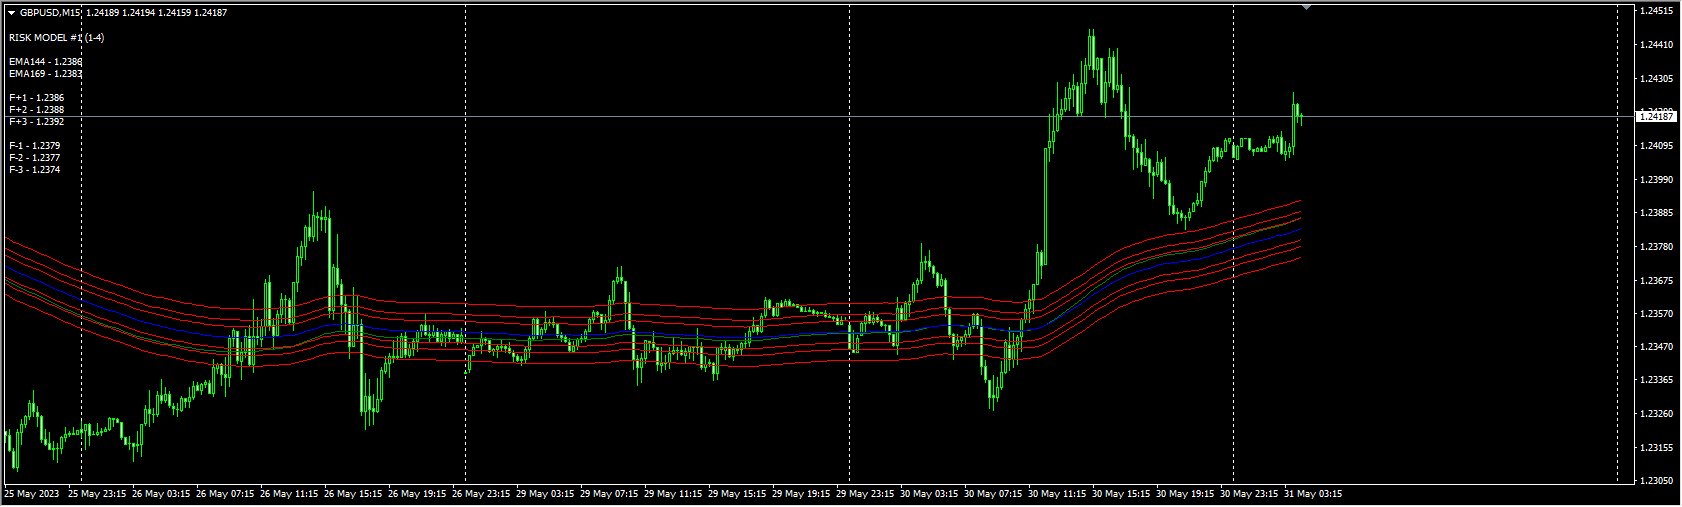
Task: Click the 29 May 15:15 time label
Action: tap(737, 494)
